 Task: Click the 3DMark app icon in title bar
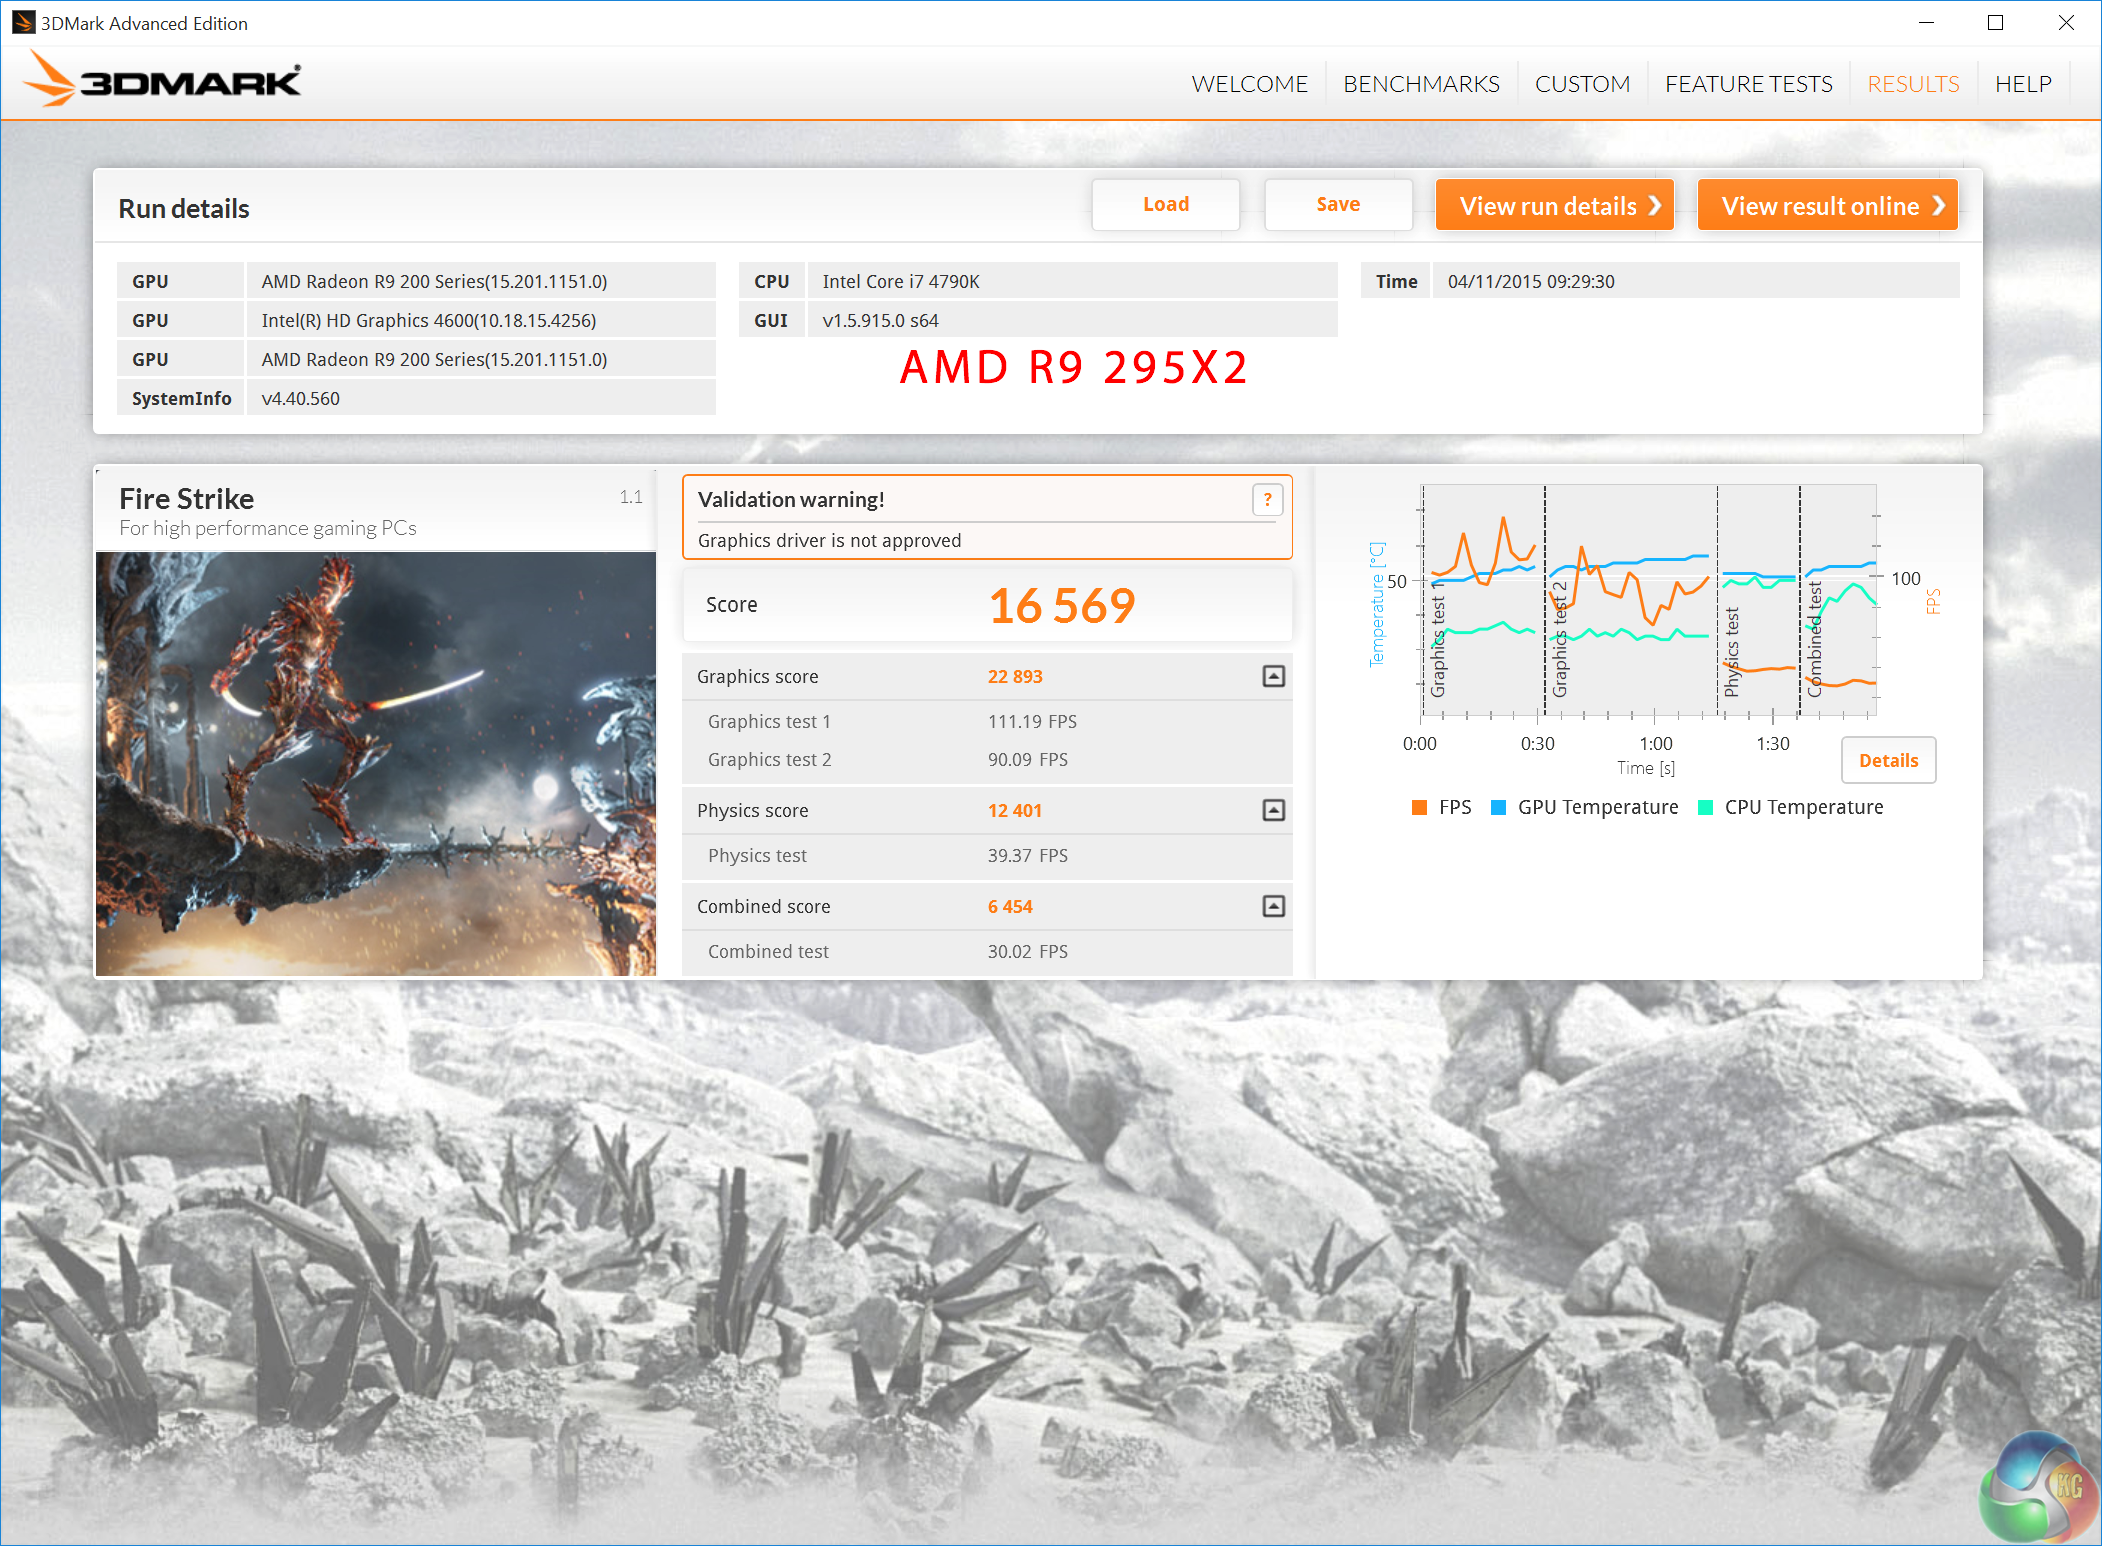pyautogui.click(x=22, y=22)
